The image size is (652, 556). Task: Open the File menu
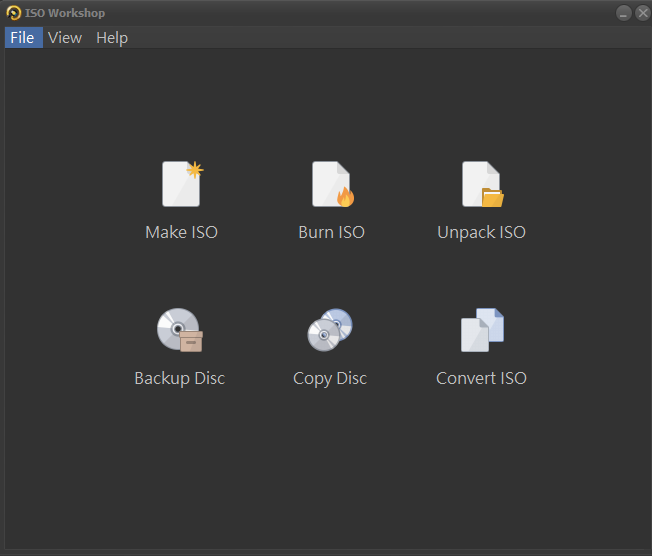tap(22, 38)
